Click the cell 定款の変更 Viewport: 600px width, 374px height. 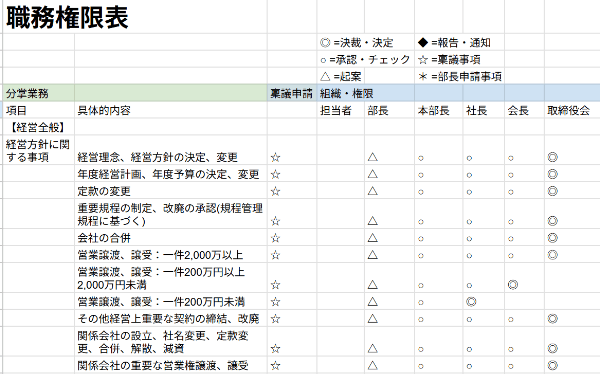click(x=171, y=191)
